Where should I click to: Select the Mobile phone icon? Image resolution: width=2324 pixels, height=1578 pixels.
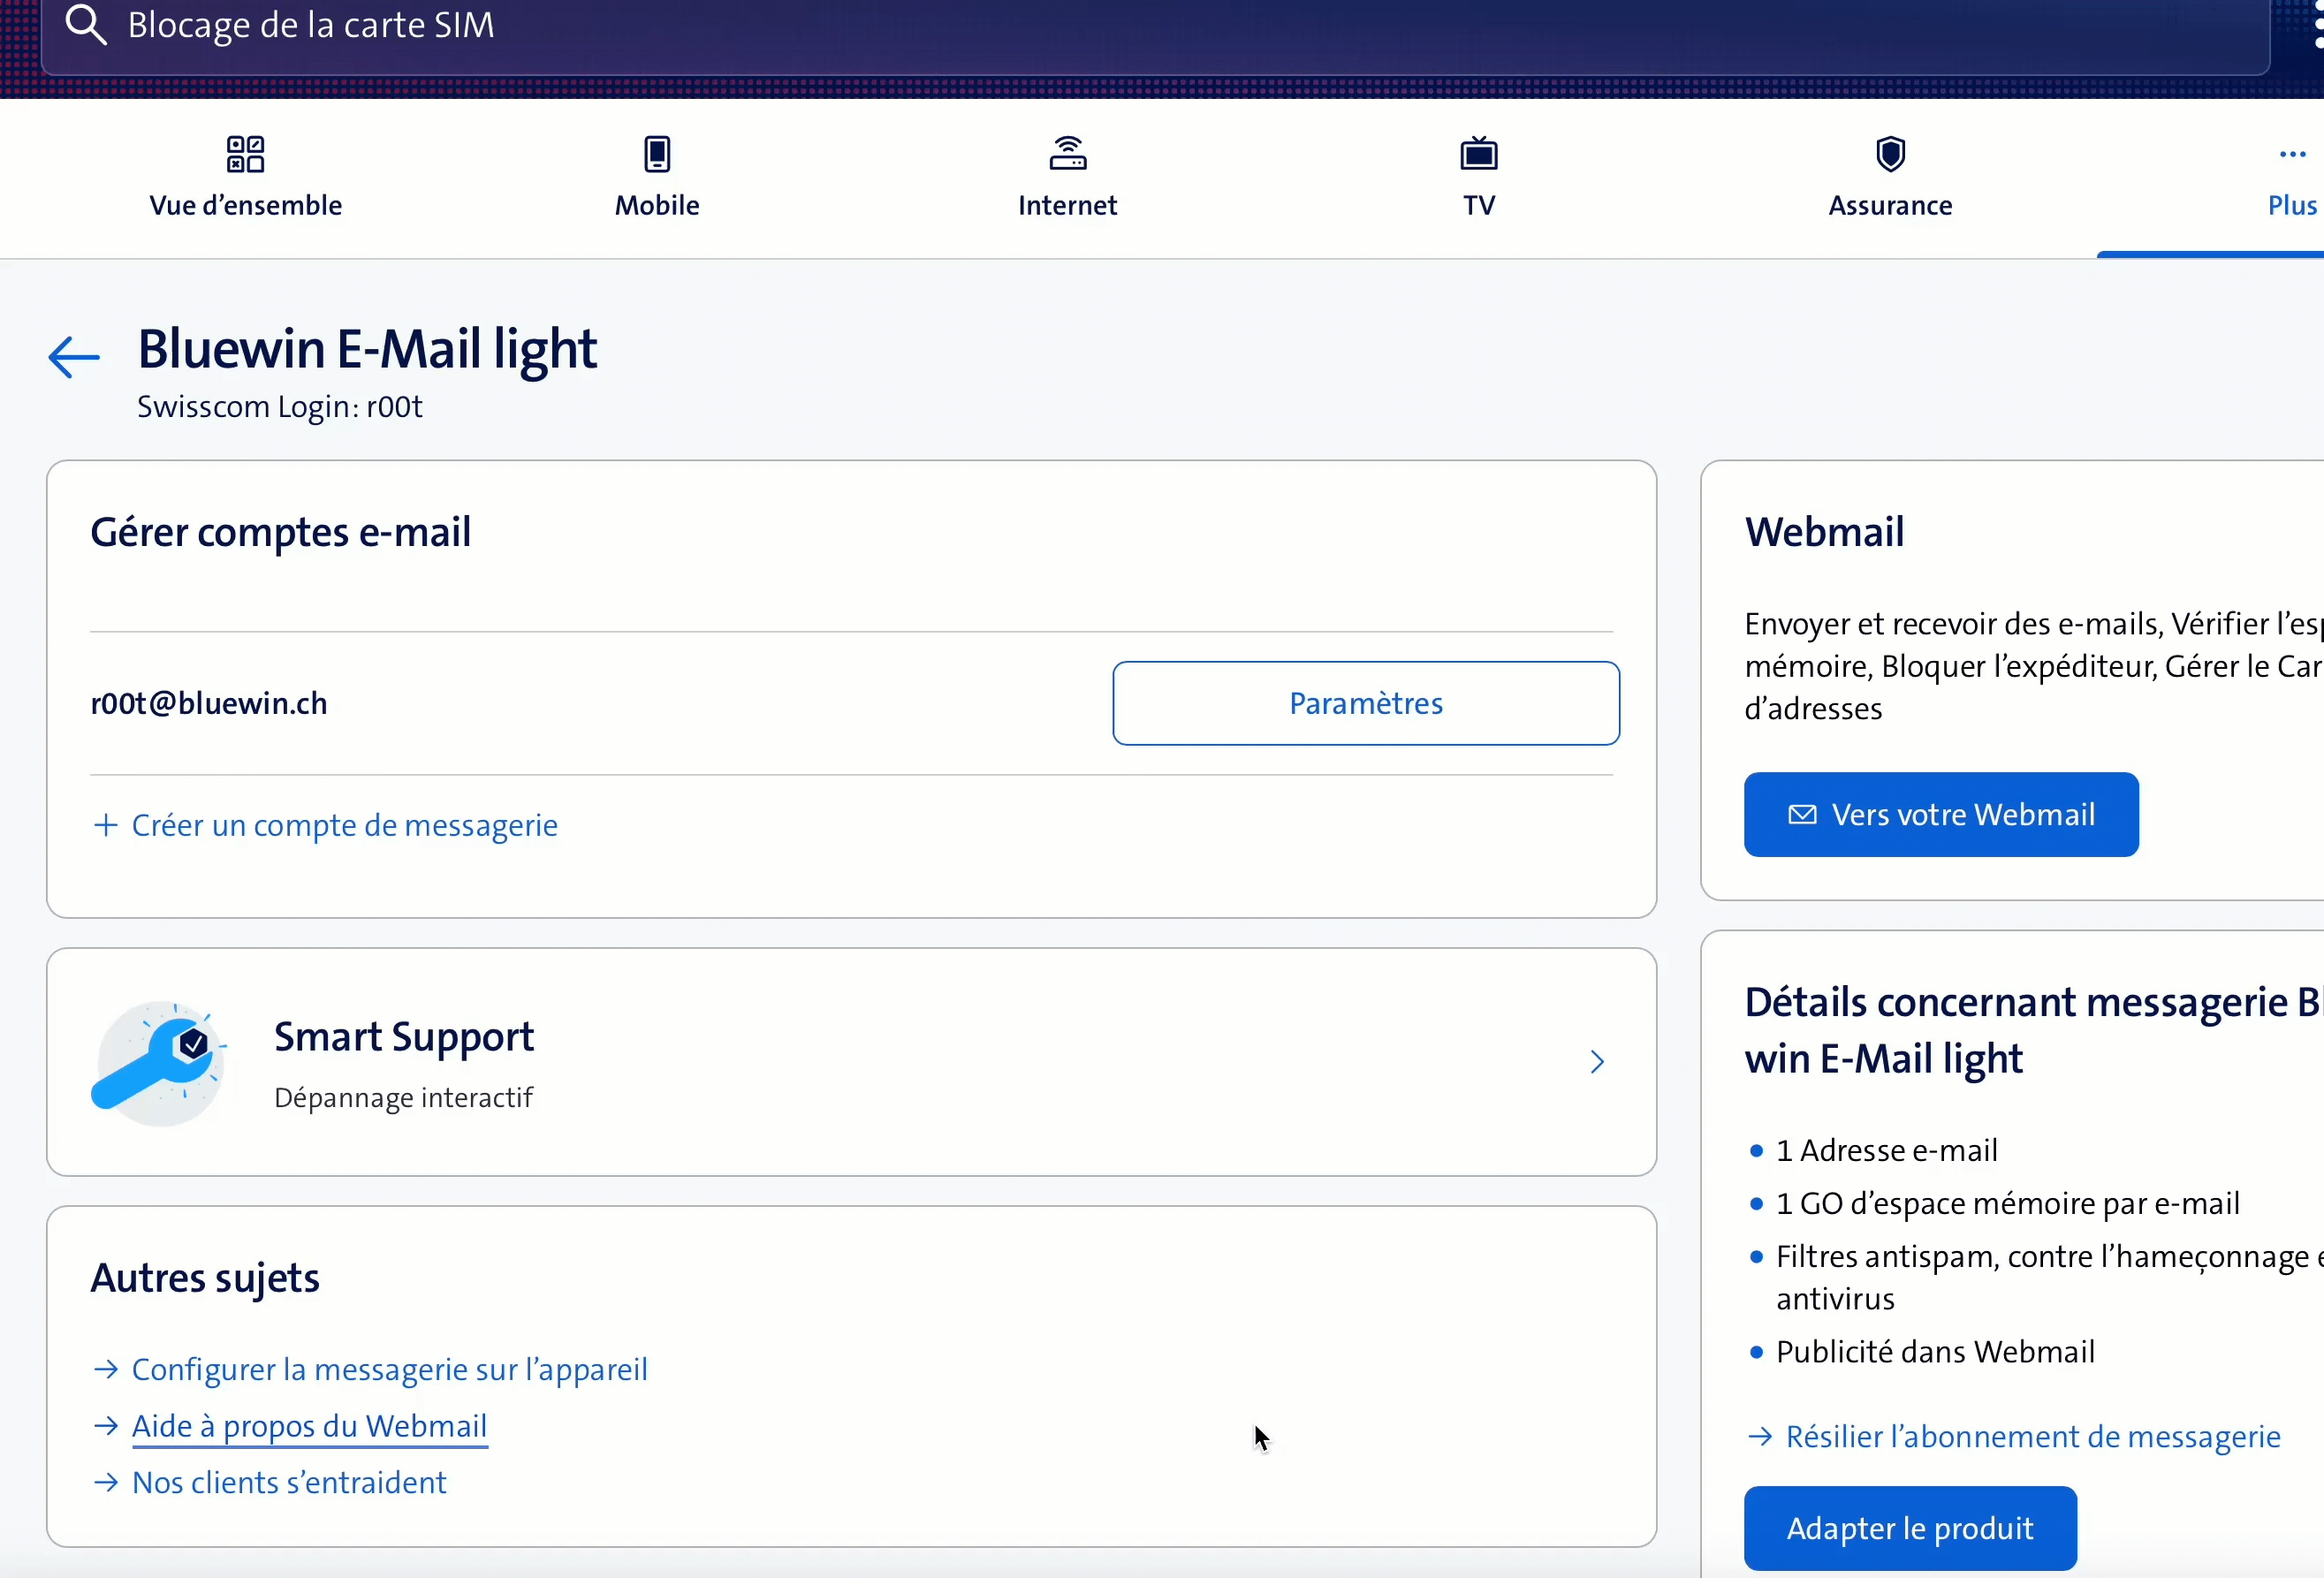(x=657, y=154)
